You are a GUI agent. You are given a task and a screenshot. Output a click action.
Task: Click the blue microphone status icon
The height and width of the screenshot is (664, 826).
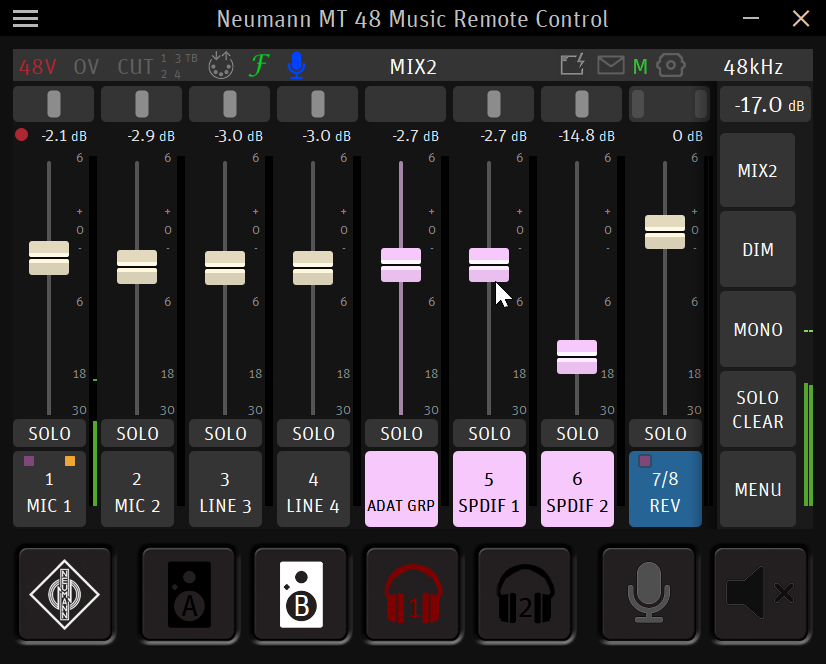point(297,65)
